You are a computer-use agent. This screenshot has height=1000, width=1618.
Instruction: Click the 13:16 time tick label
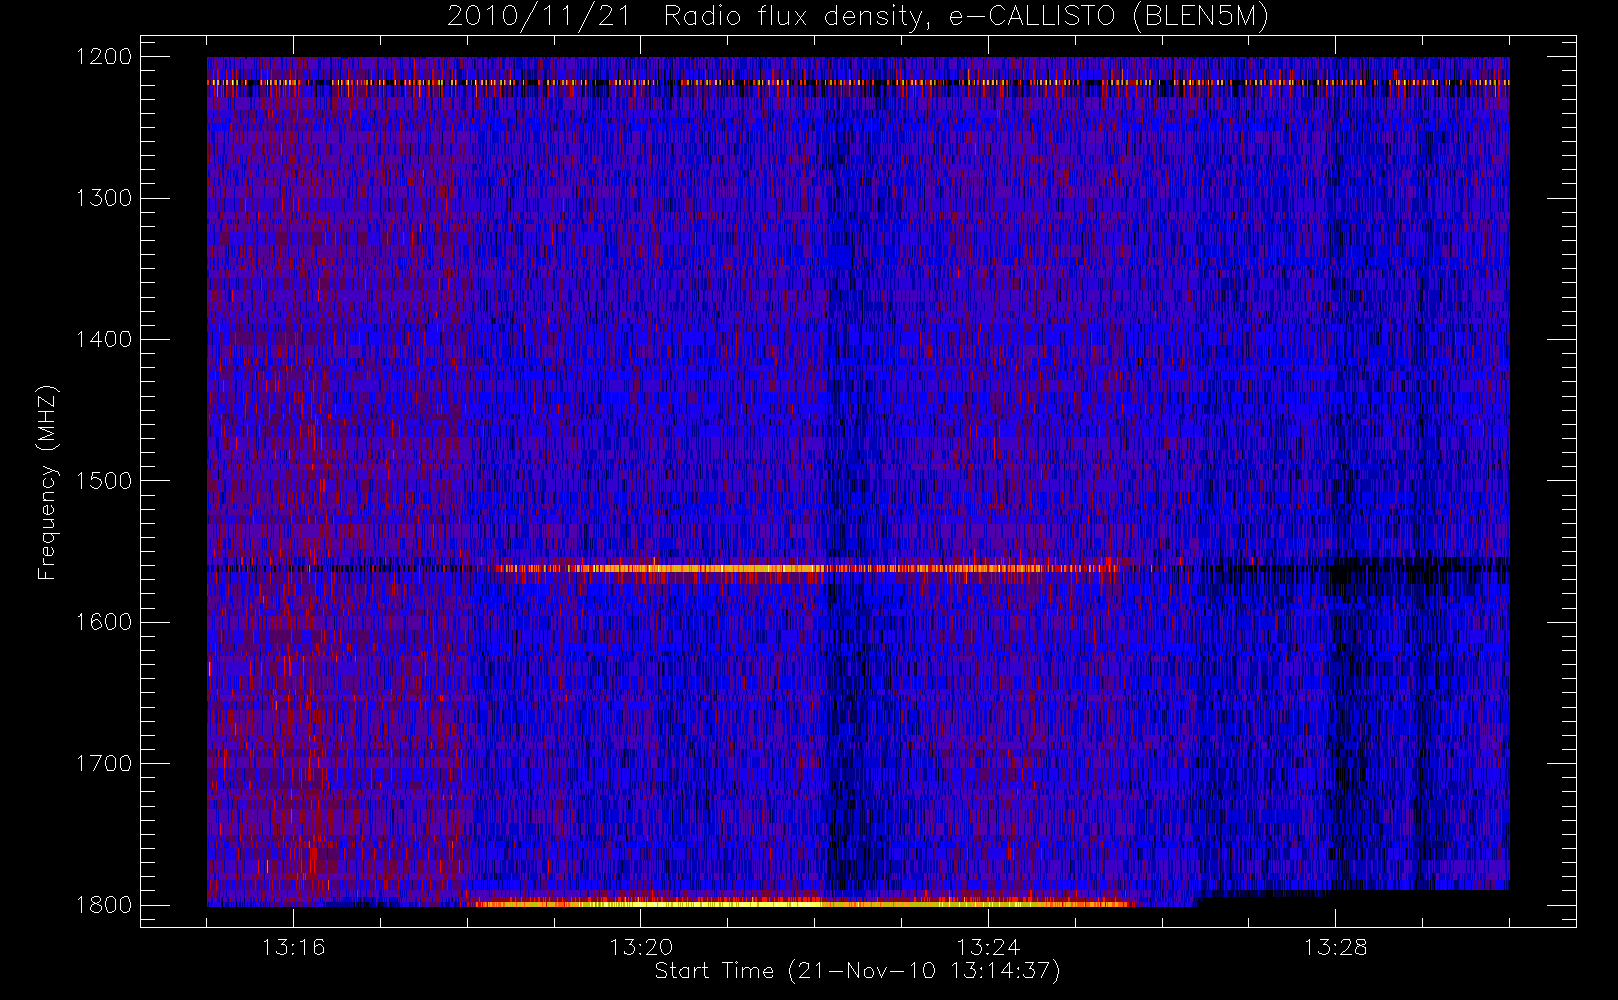(294, 947)
